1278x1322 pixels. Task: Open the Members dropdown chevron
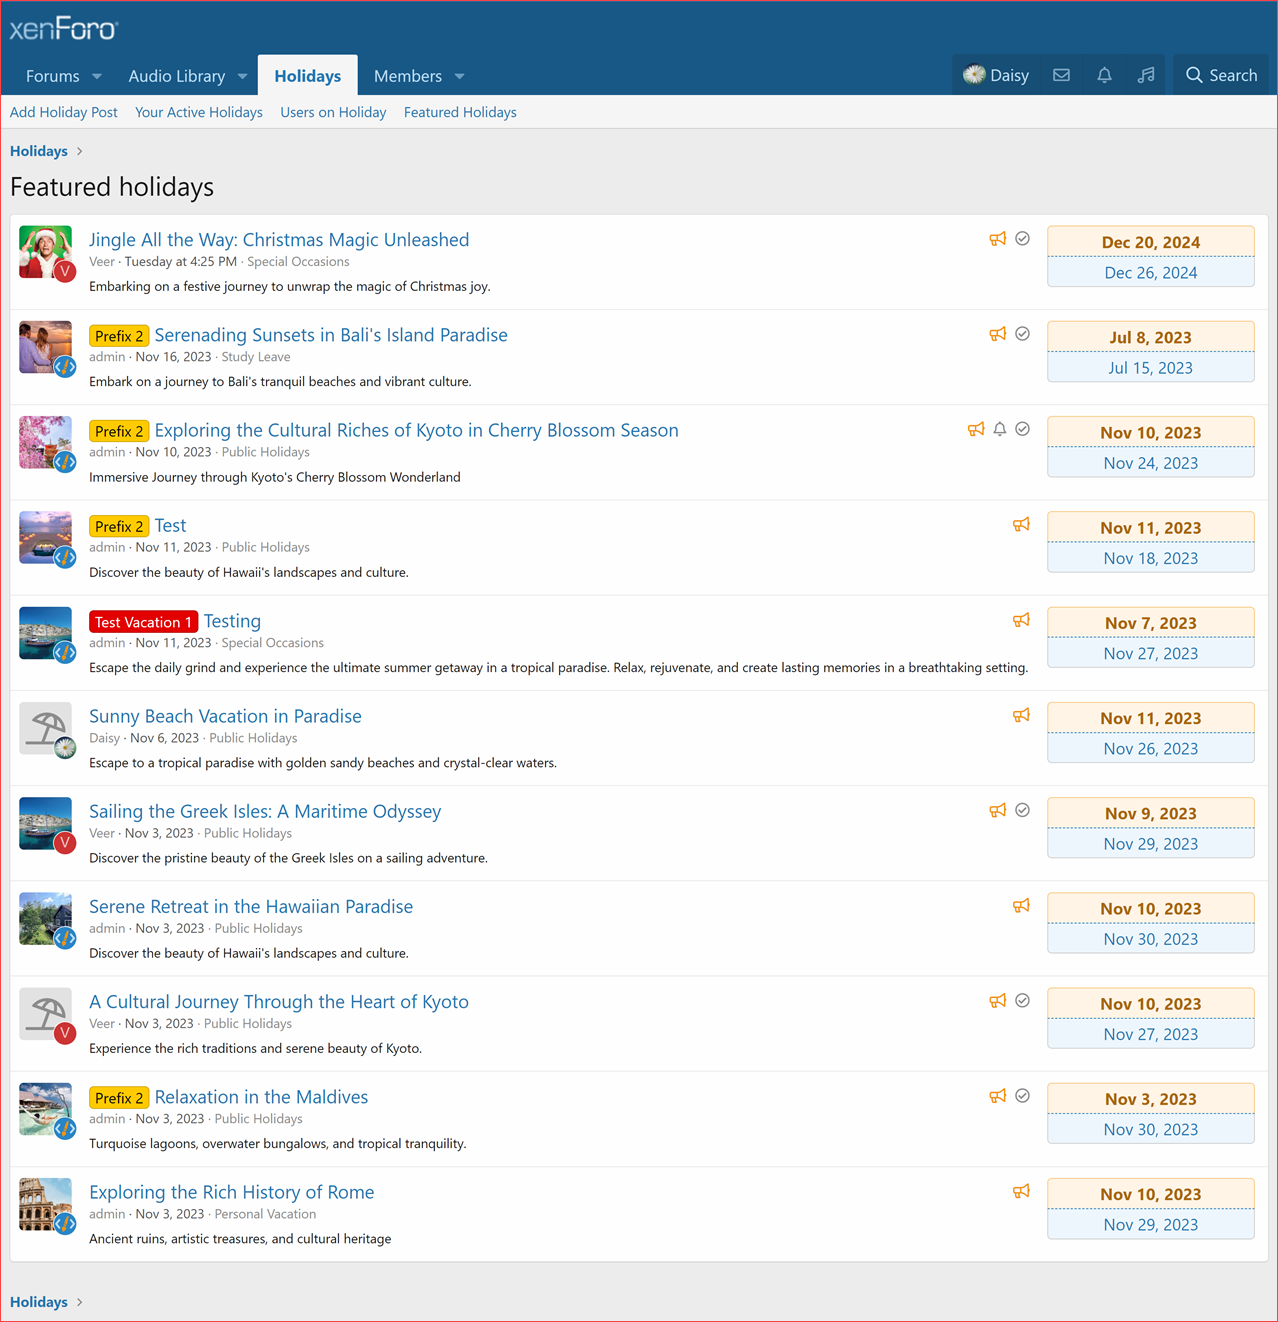tap(458, 76)
